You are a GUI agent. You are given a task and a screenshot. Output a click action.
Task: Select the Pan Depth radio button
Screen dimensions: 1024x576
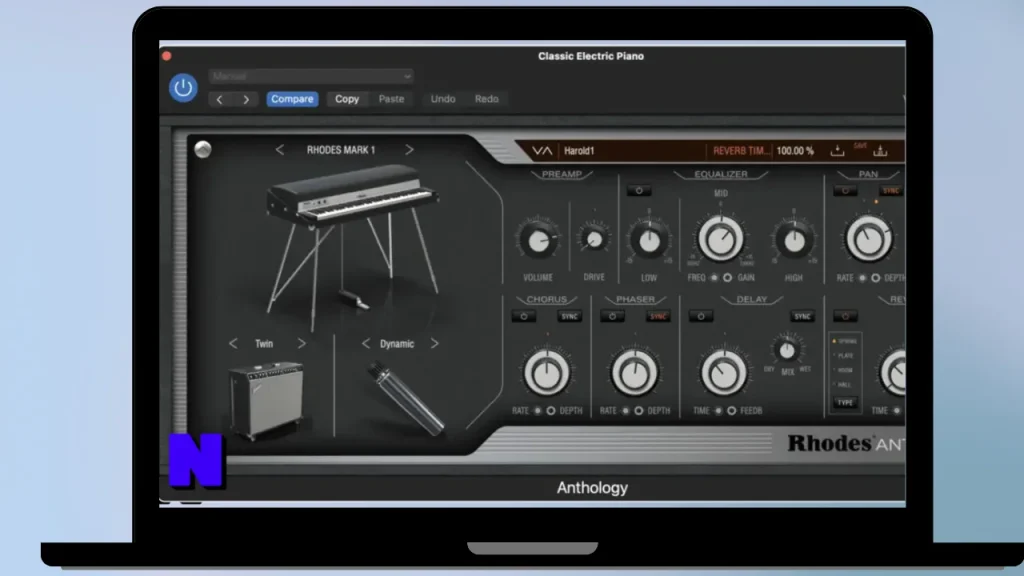[x=876, y=278]
